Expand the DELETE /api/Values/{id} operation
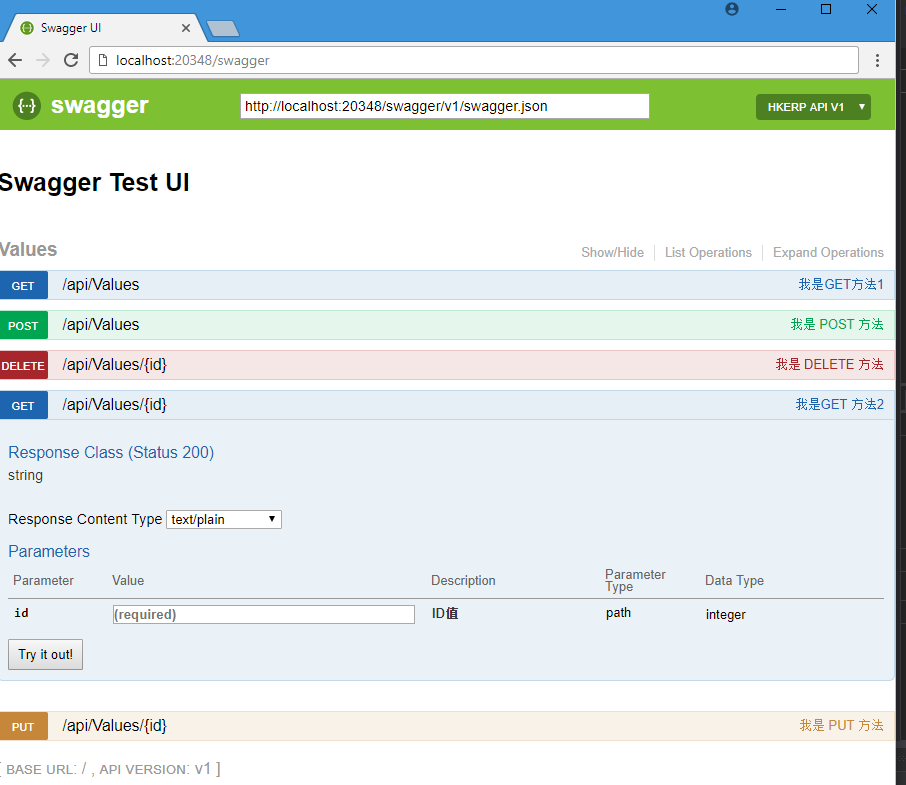Image resolution: width=906 pixels, height=785 pixels. tap(447, 365)
